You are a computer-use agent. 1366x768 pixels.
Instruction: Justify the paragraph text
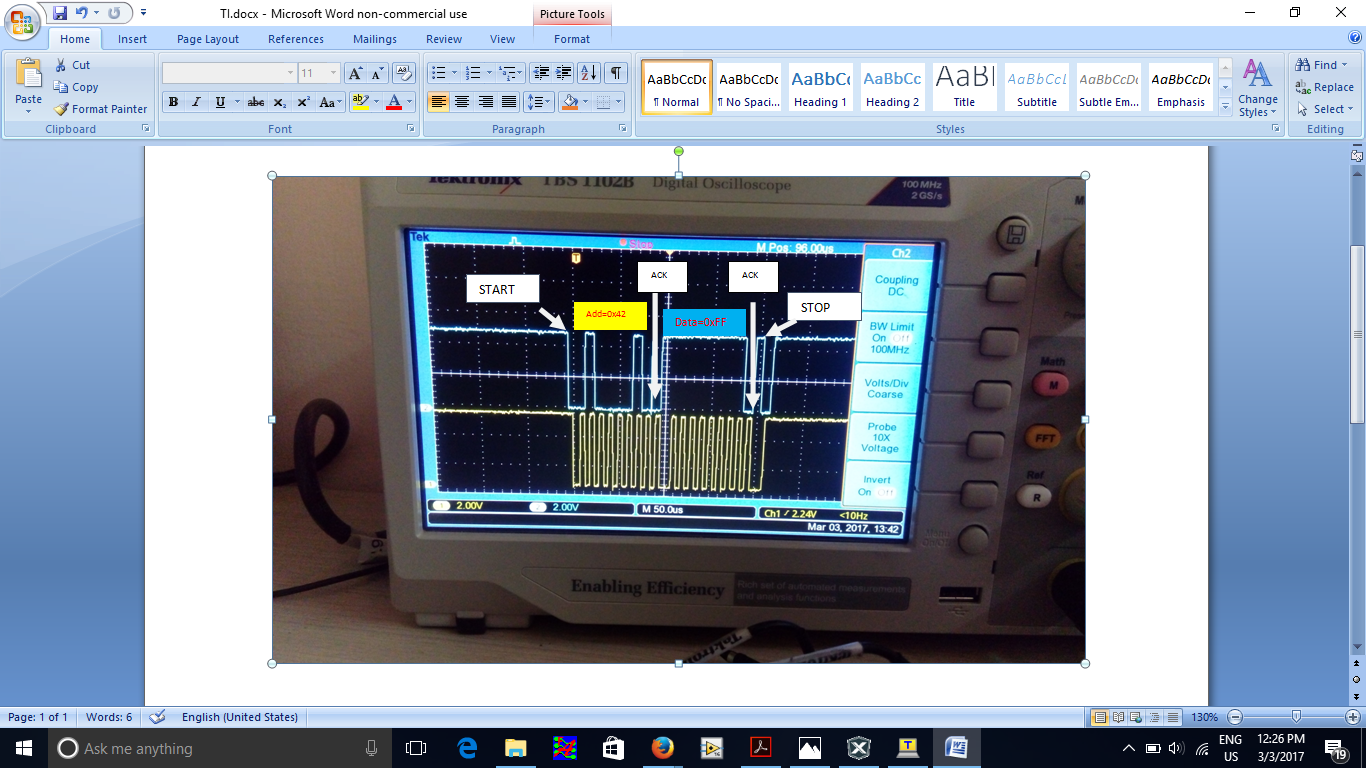coord(510,102)
